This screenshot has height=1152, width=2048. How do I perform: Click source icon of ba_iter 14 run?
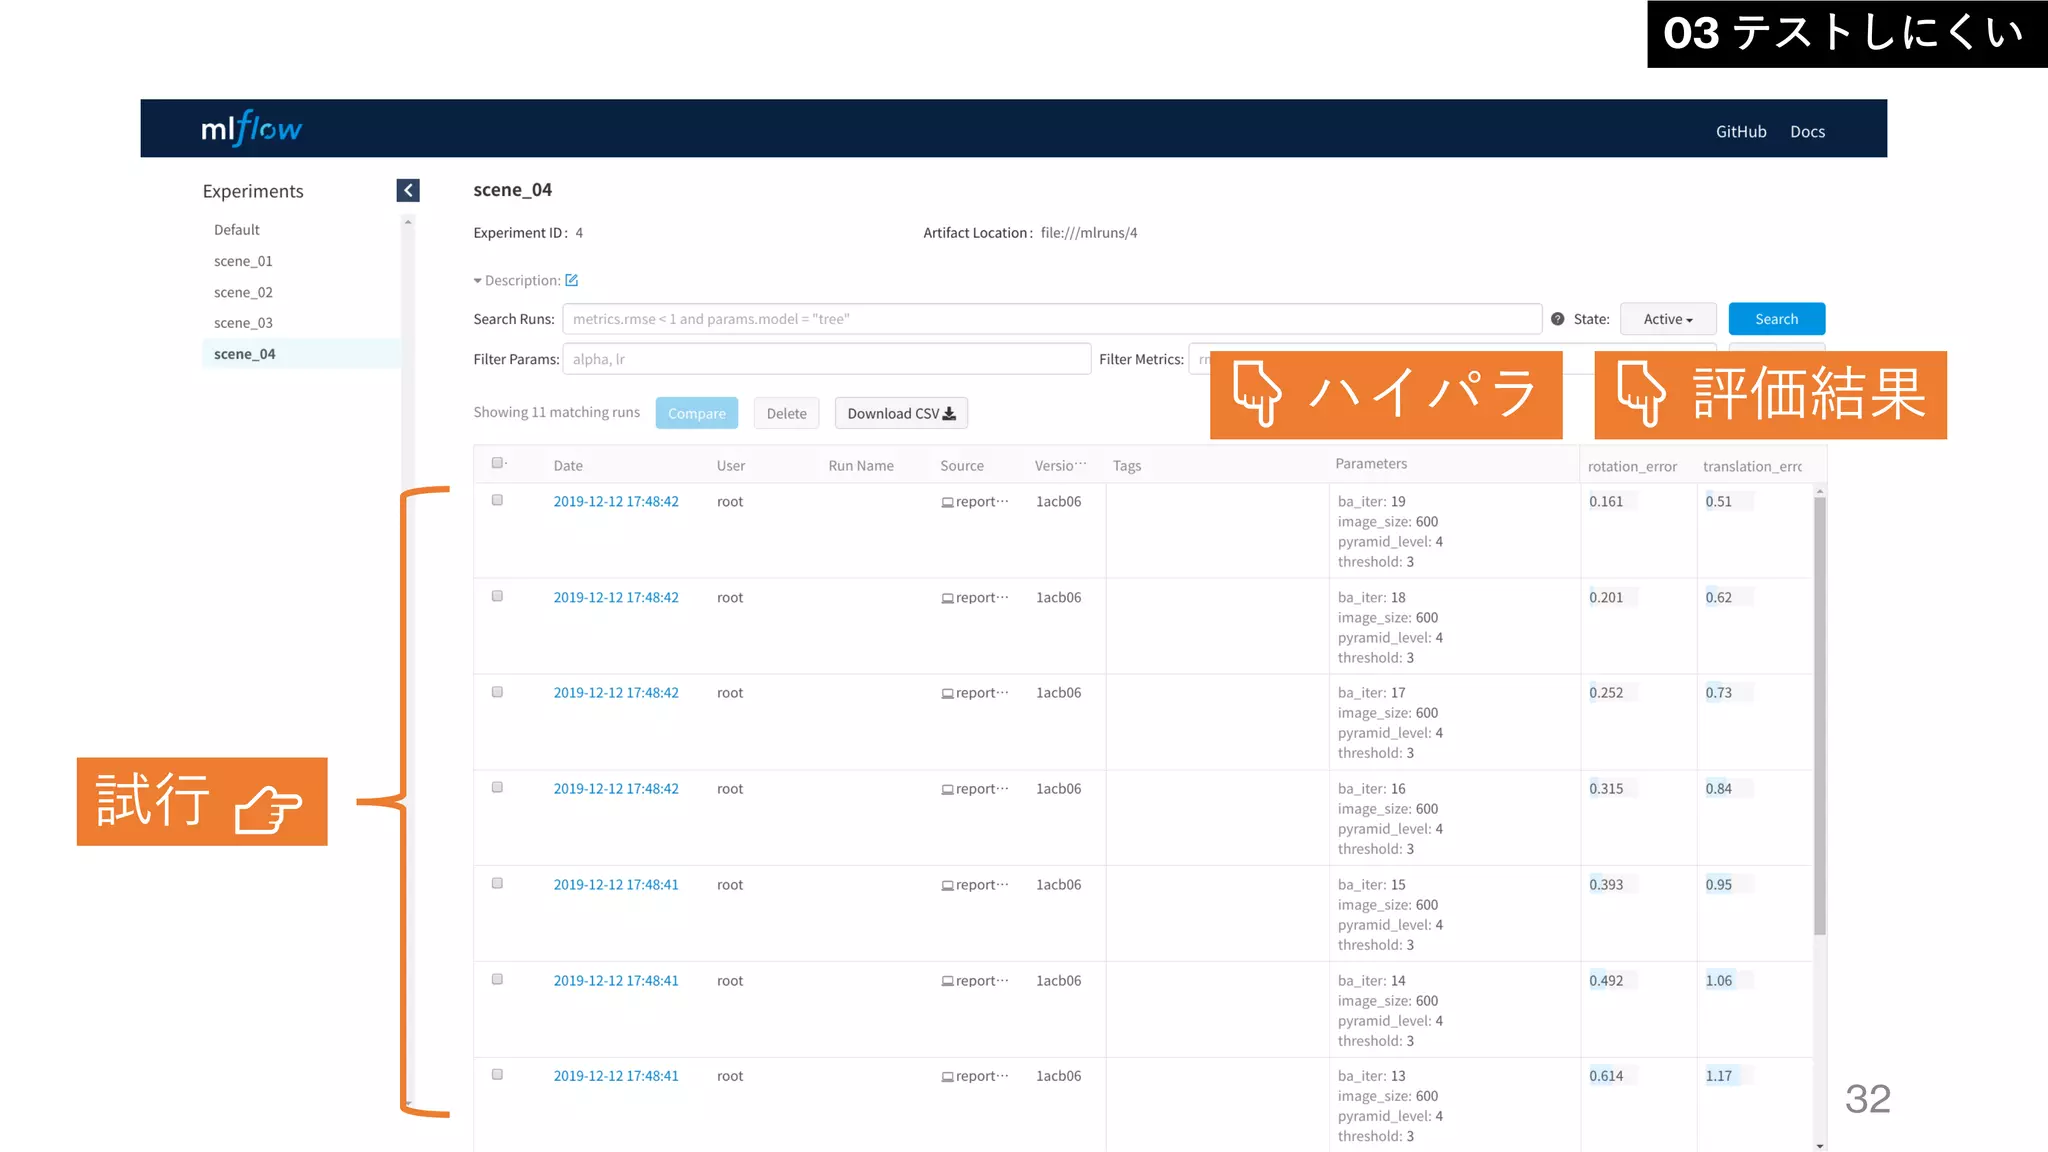click(x=947, y=982)
